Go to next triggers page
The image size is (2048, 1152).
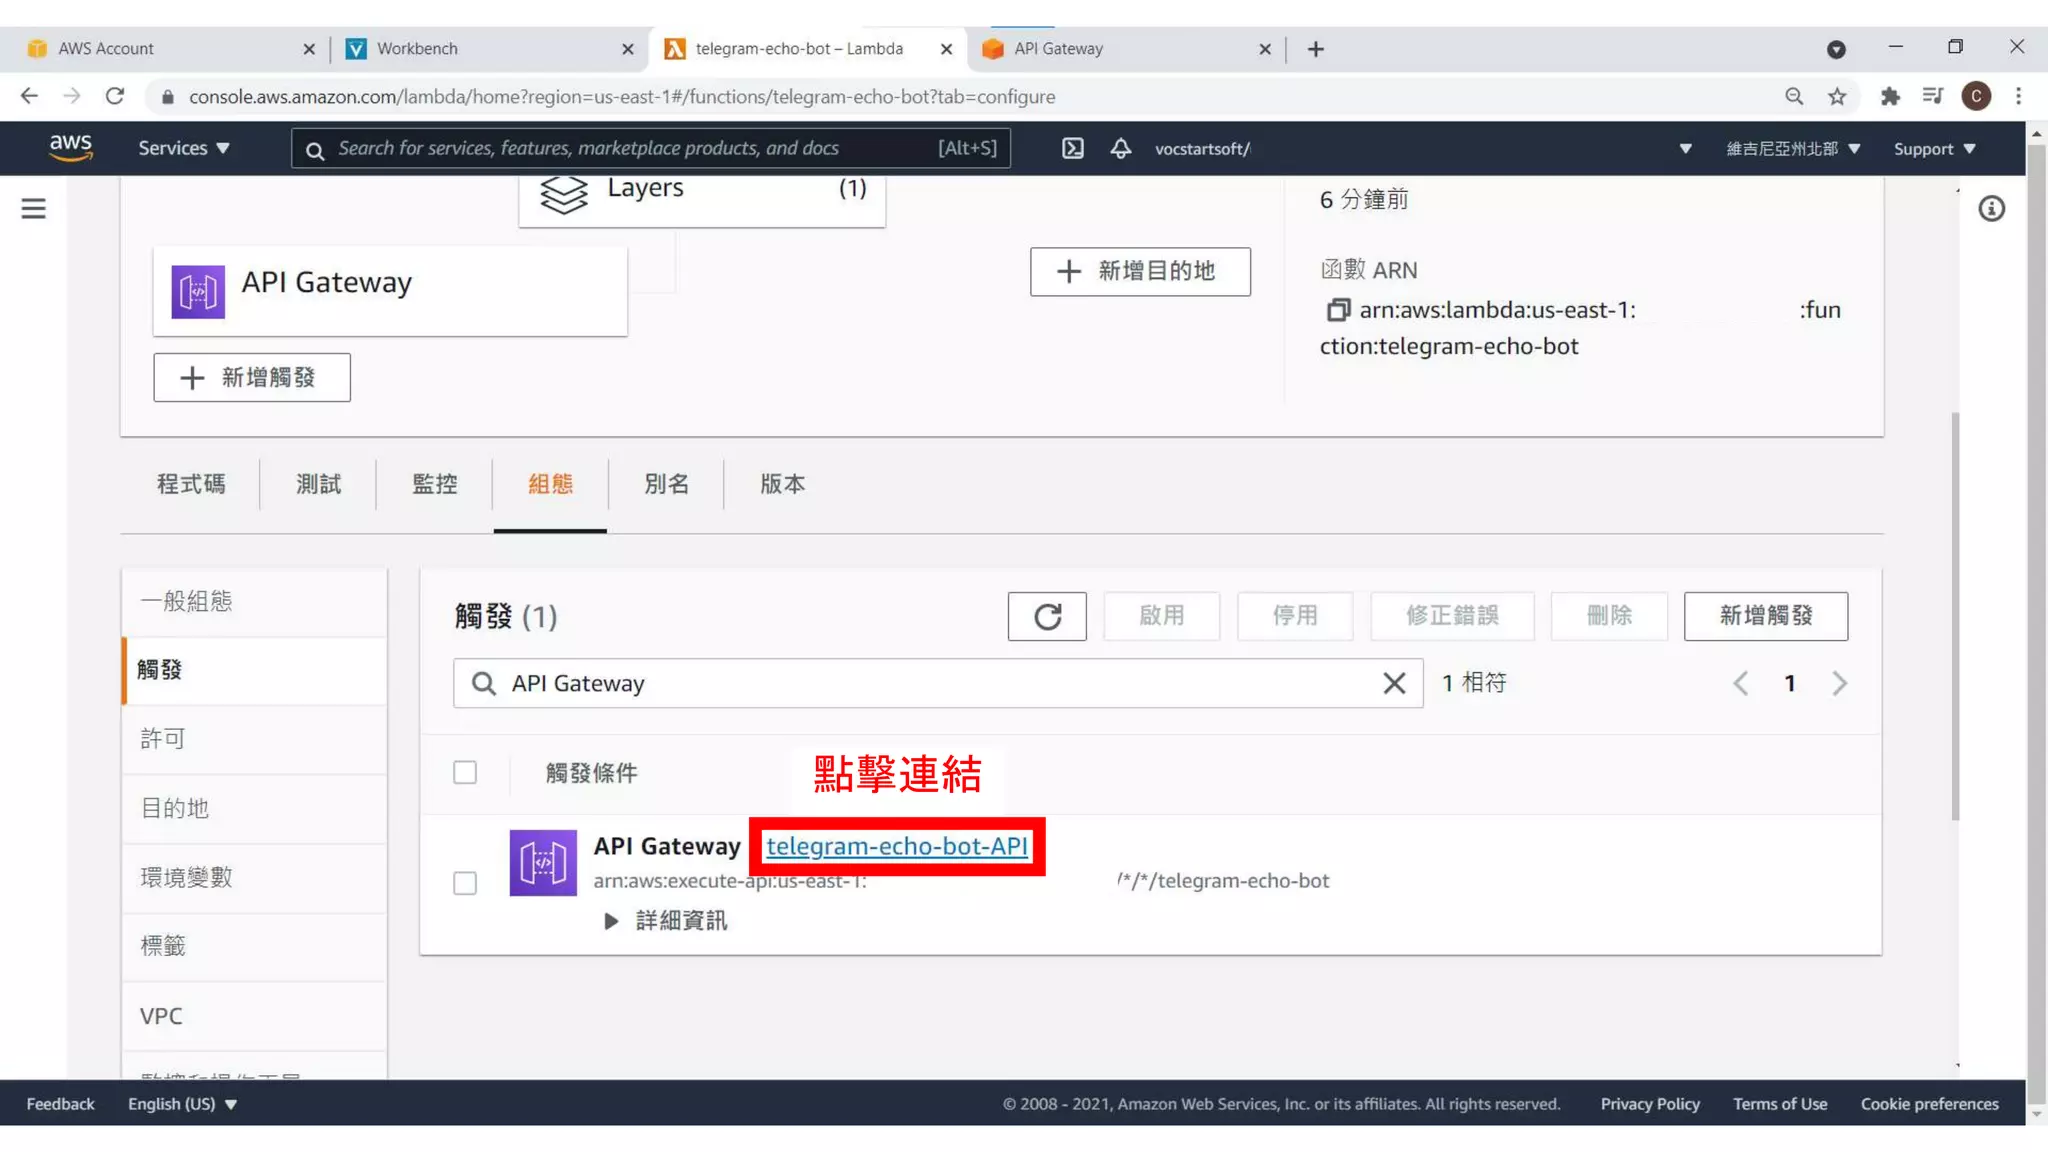pyautogui.click(x=1839, y=683)
